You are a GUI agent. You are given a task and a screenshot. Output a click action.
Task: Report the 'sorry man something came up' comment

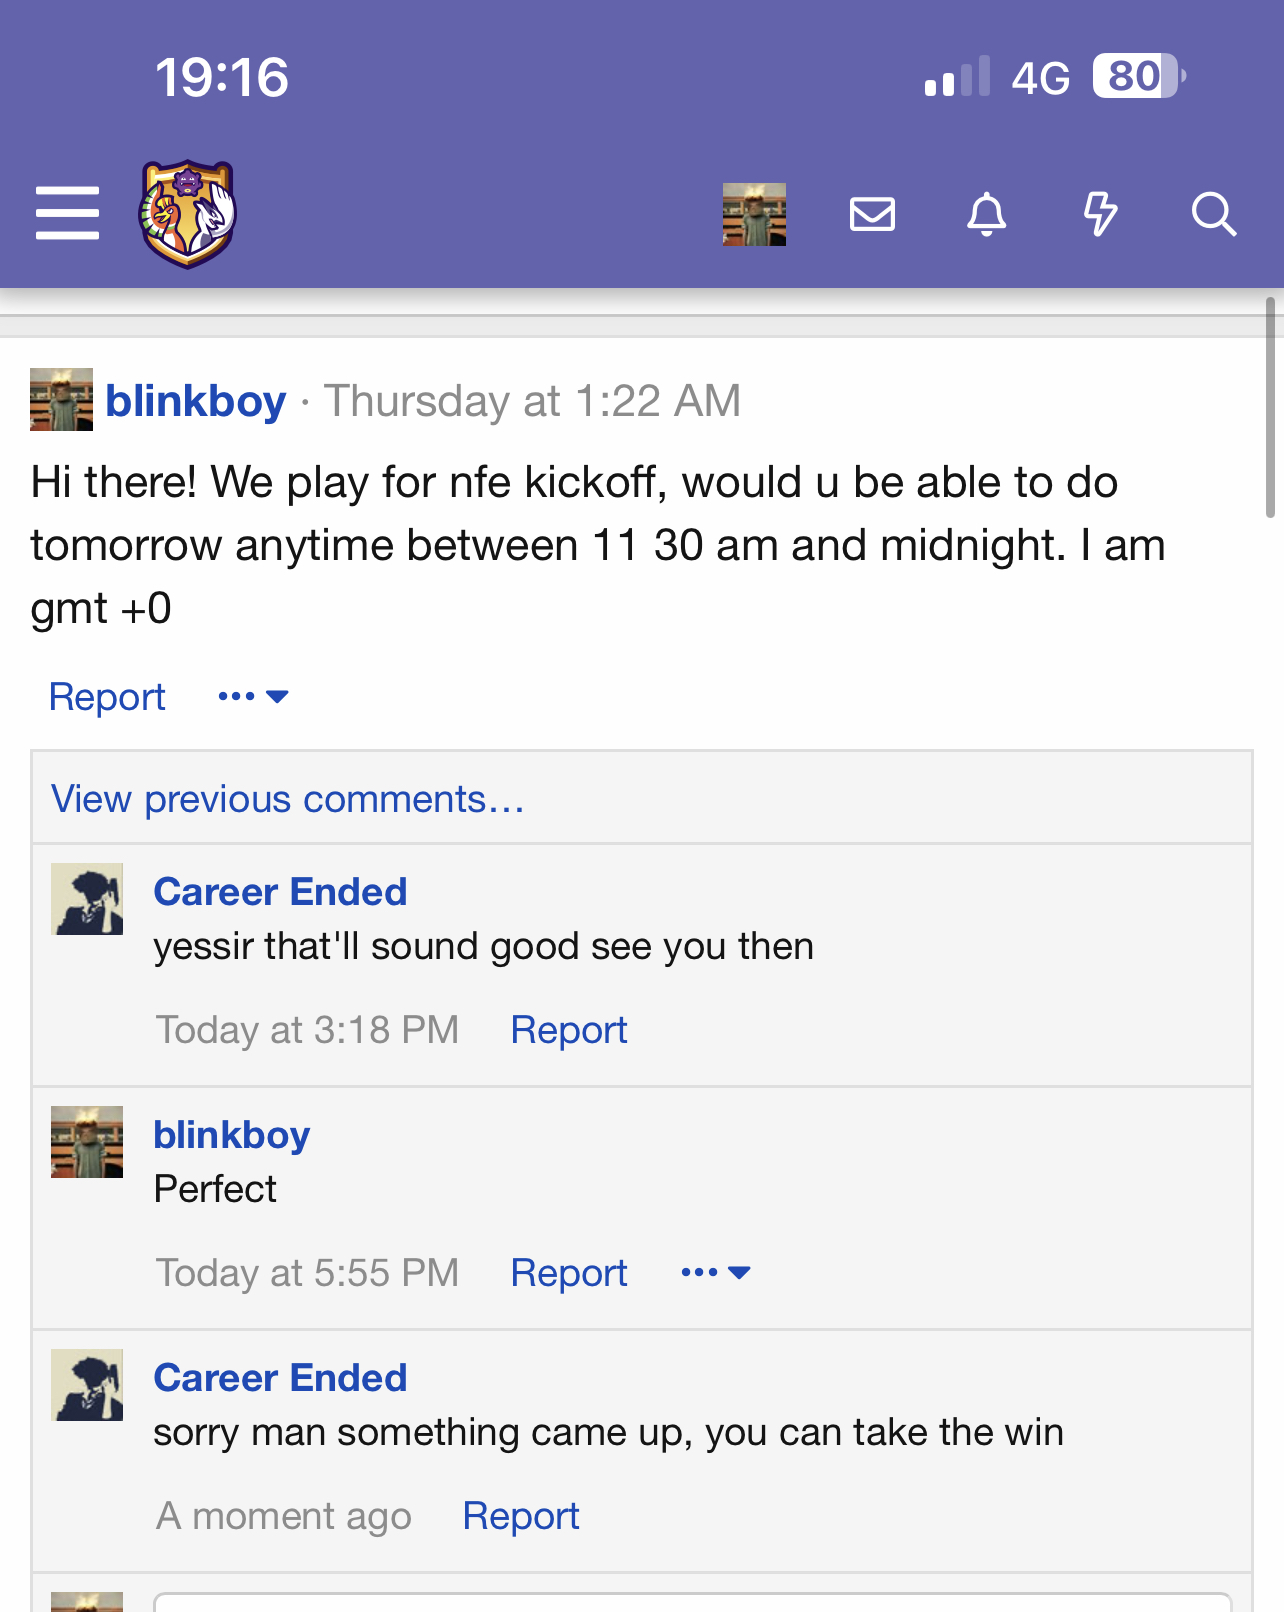pyautogui.click(x=521, y=1516)
